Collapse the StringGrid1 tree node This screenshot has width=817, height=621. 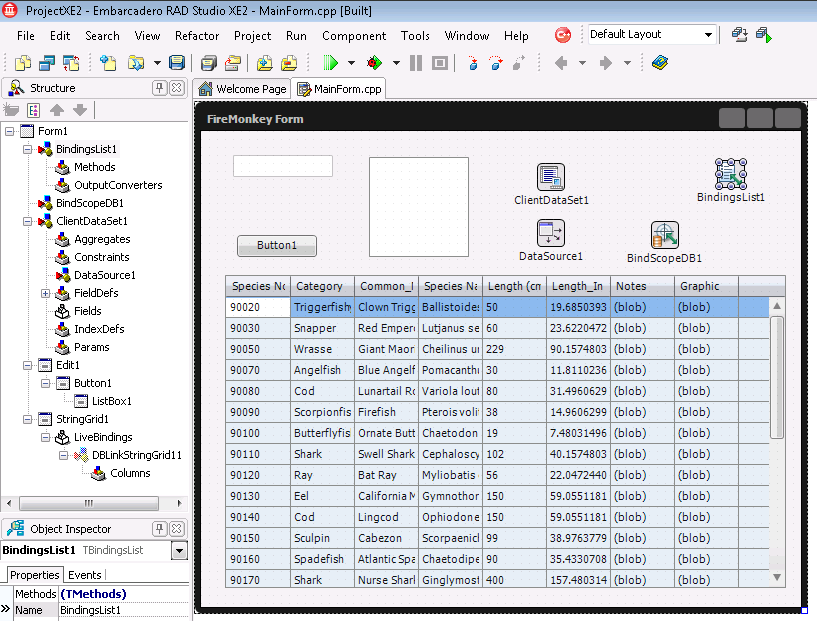[x=28, y=419]
